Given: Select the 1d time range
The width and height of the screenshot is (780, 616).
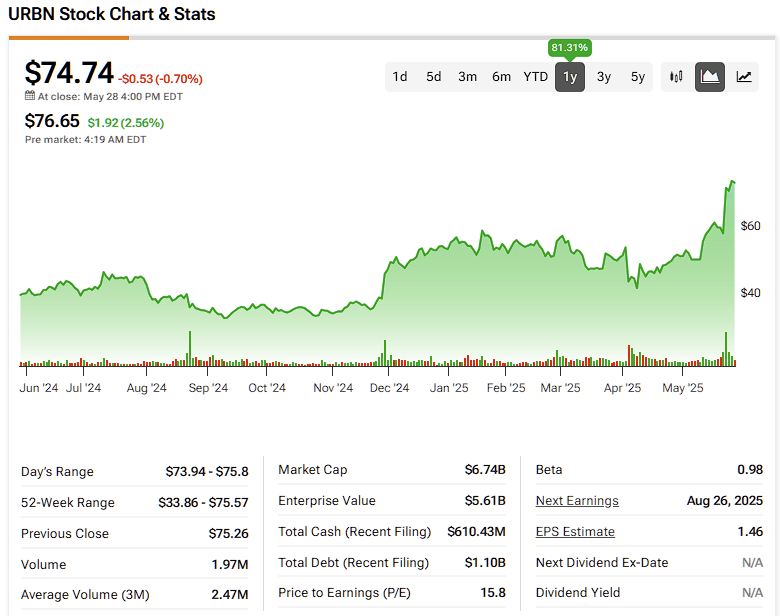Looking at the screenshot, I should coord(400,77).
